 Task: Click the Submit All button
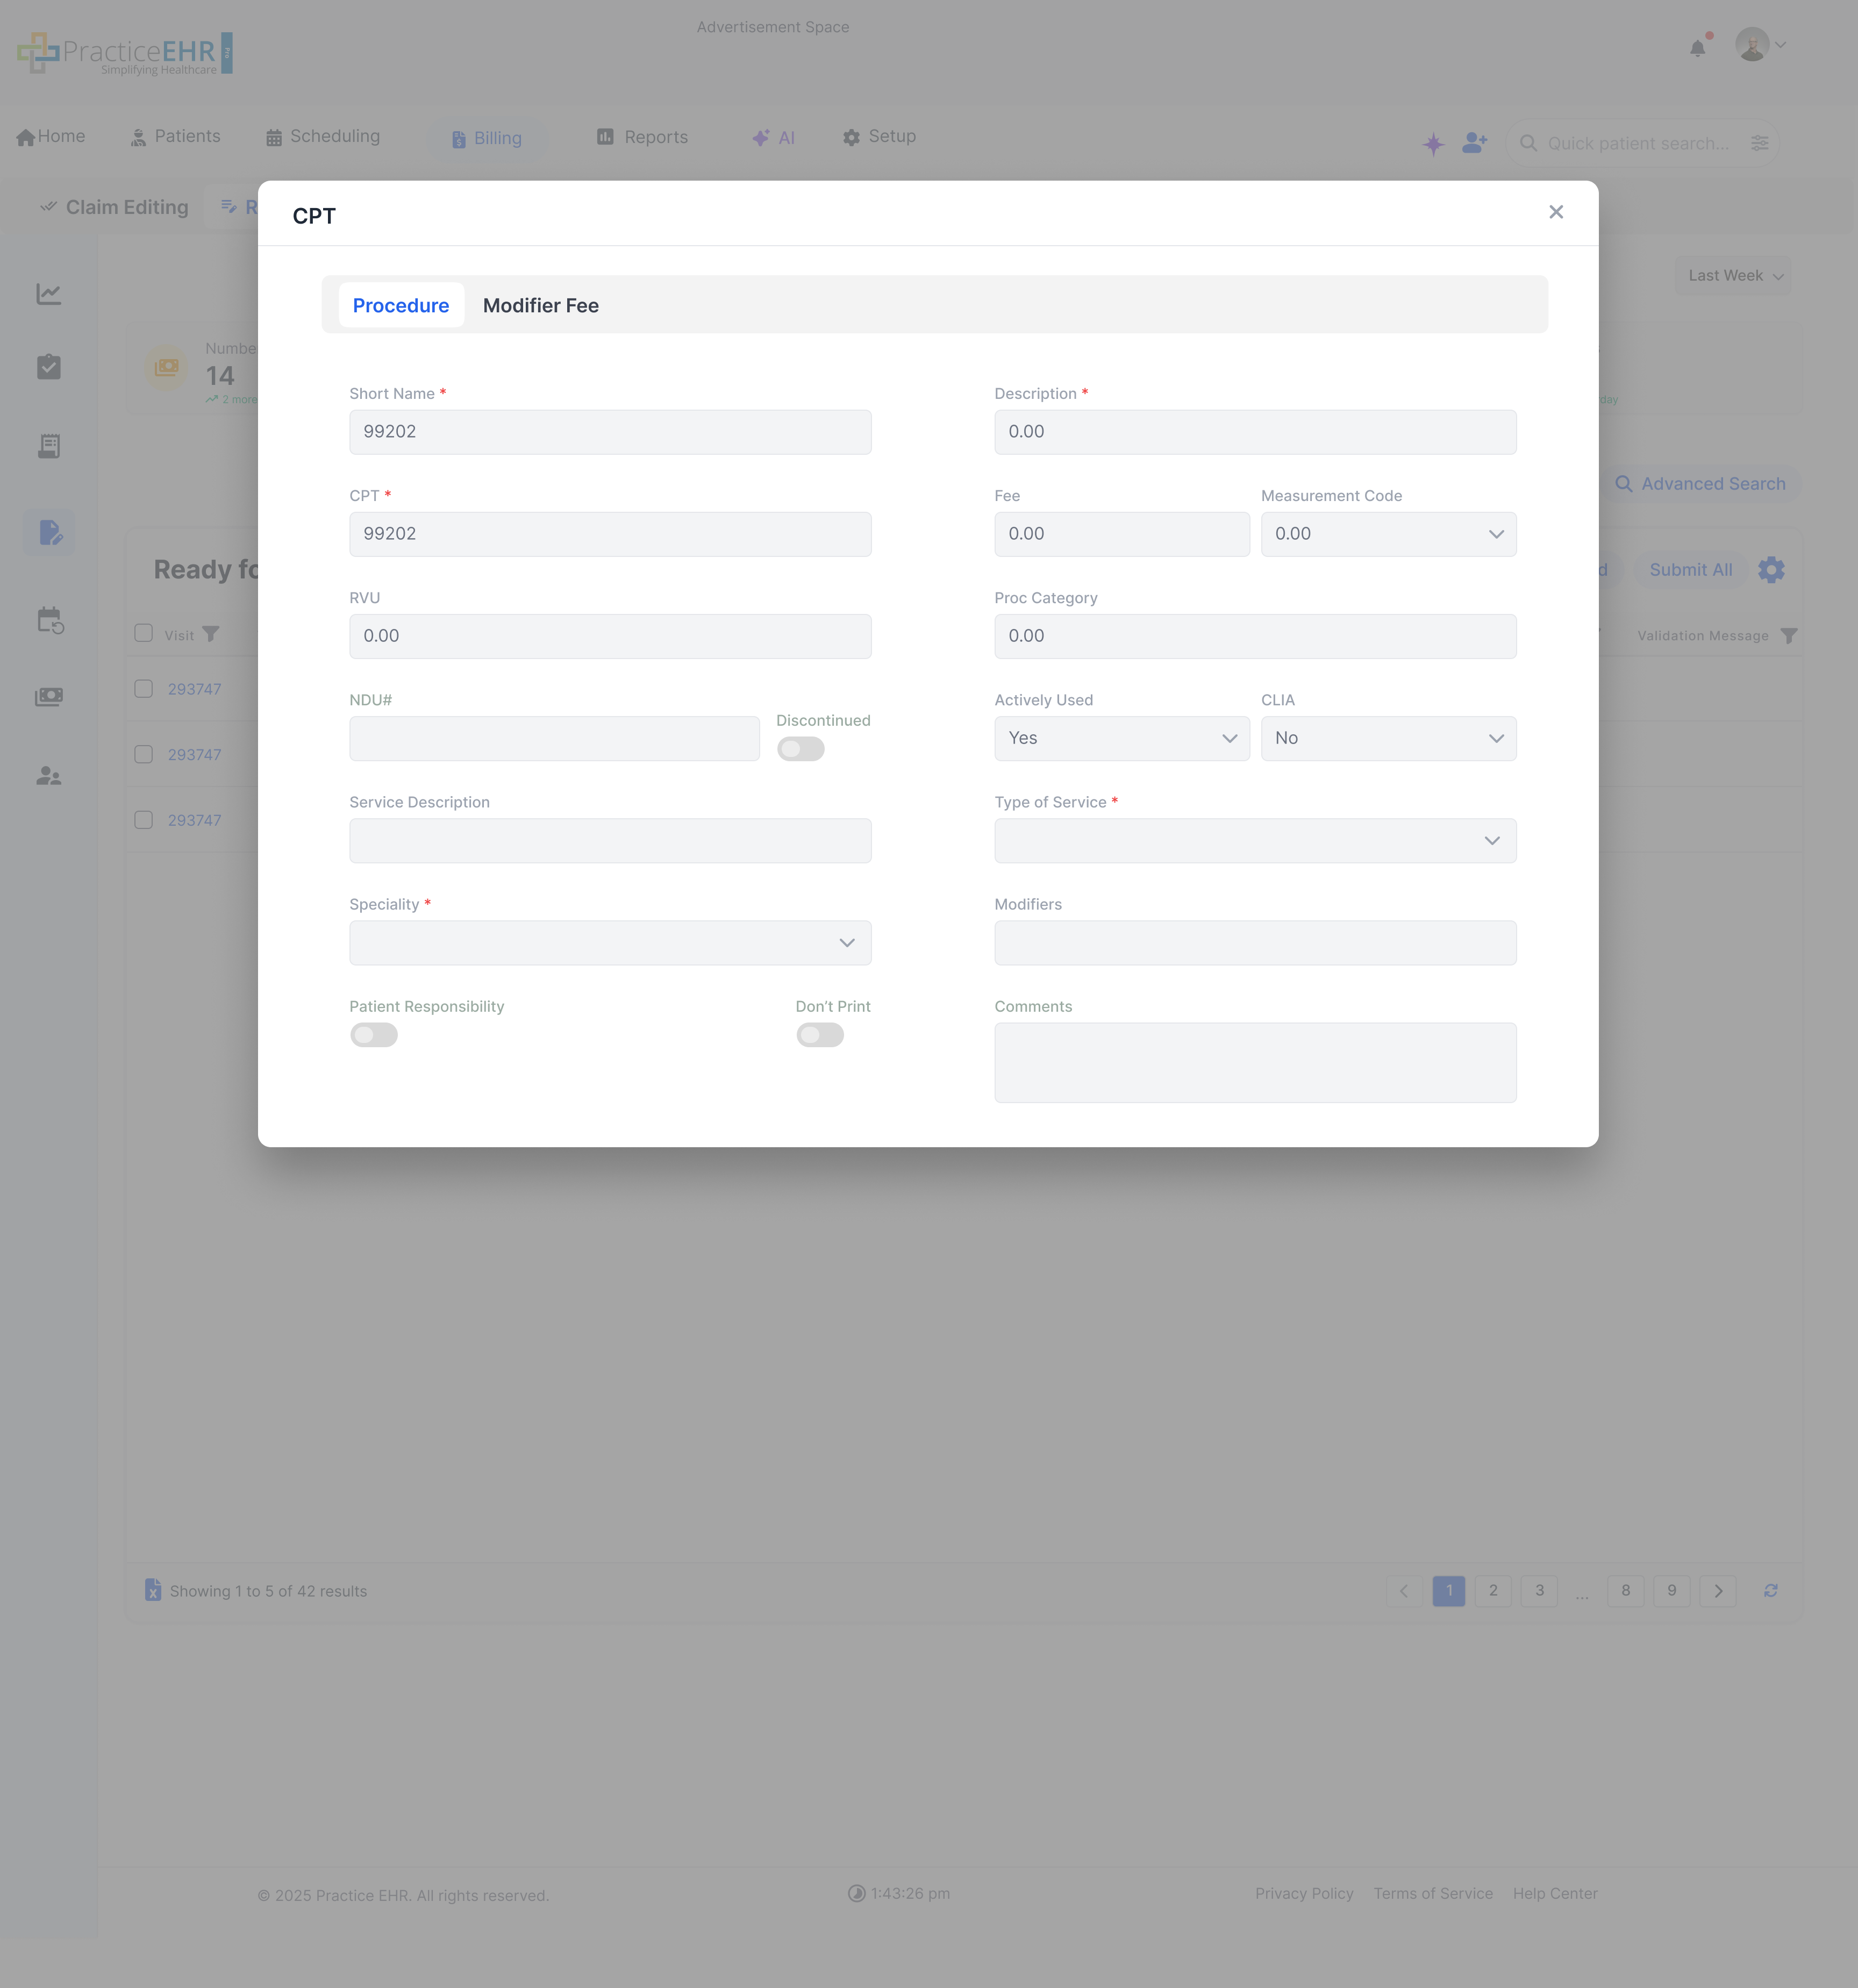[1690, 570]
